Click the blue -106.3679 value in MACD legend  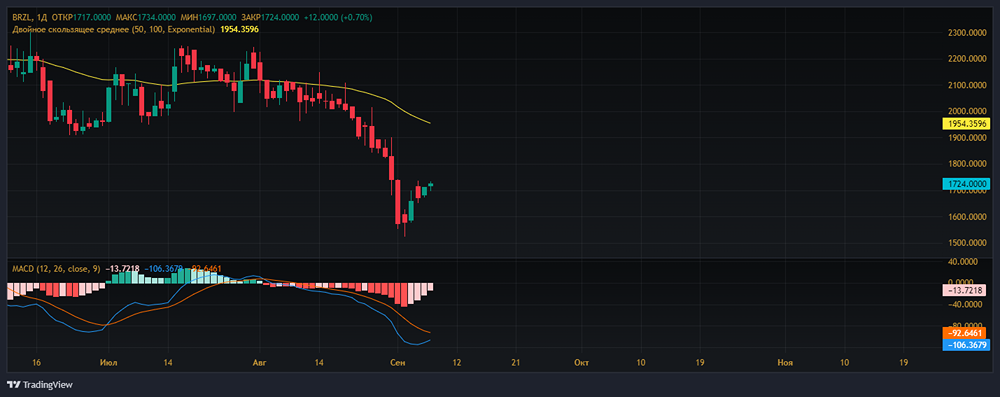(163, 269)
